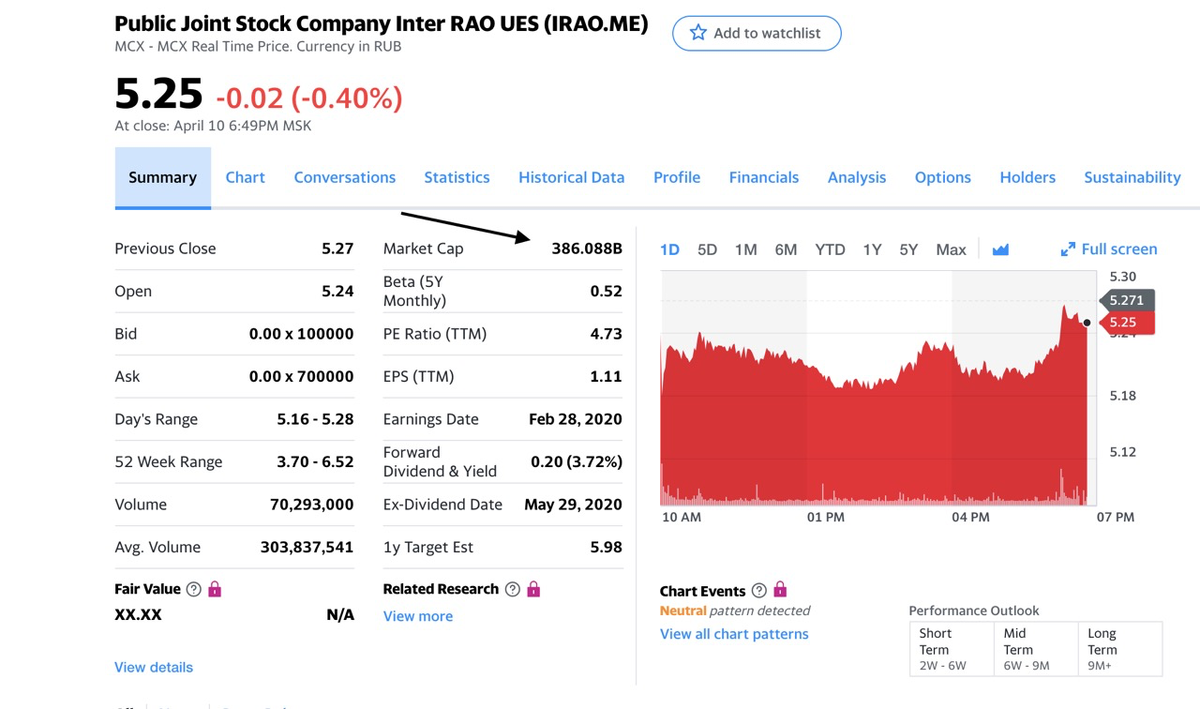The image size is (1200, 709).
Task: Switch to the Statistics tab
Action: coord(457,177)
